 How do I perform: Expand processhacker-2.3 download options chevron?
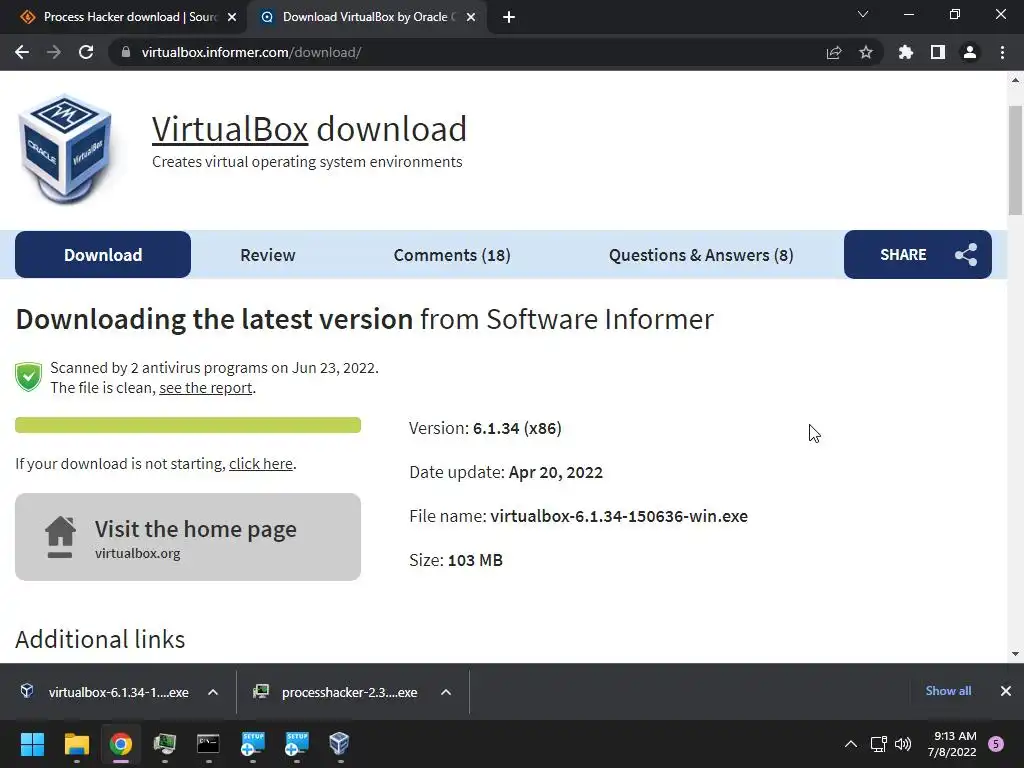(x=446, y=692)
